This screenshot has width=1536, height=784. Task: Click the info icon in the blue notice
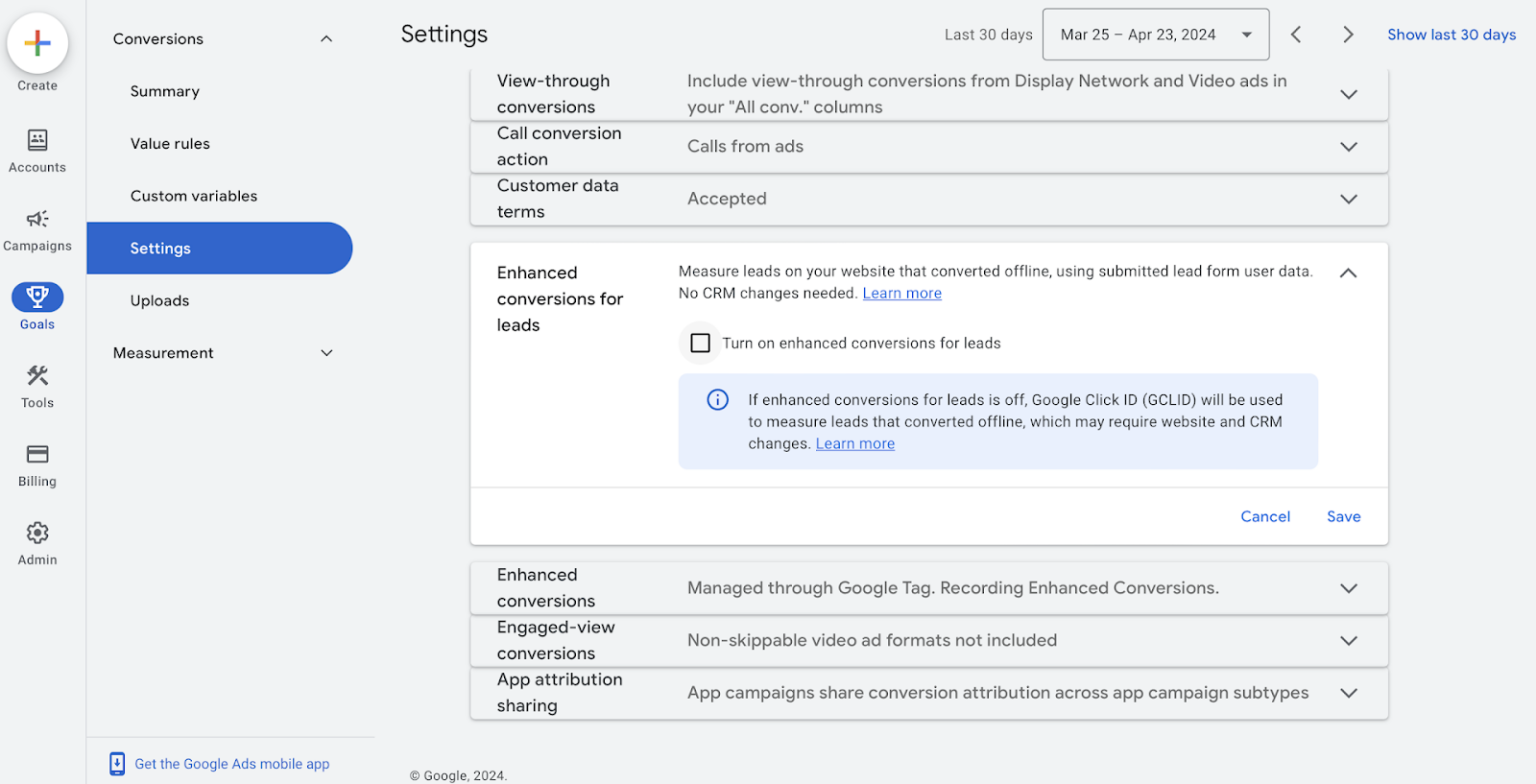click(x=716, y=399)
